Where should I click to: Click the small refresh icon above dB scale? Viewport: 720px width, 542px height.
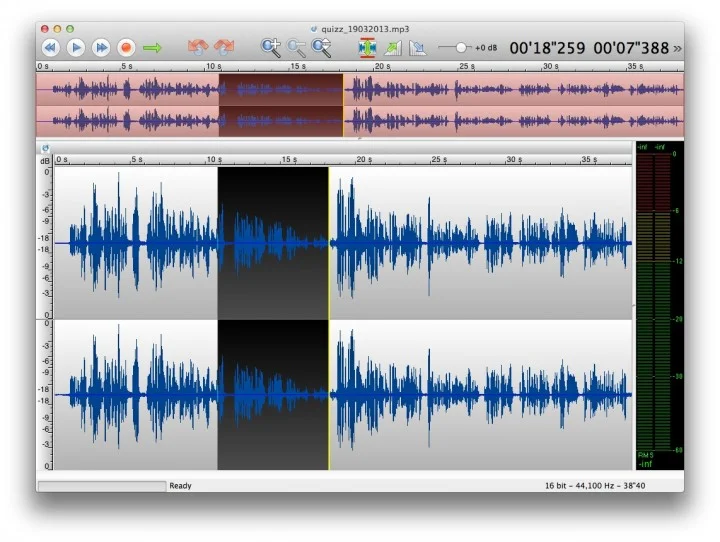pos(45,148)
